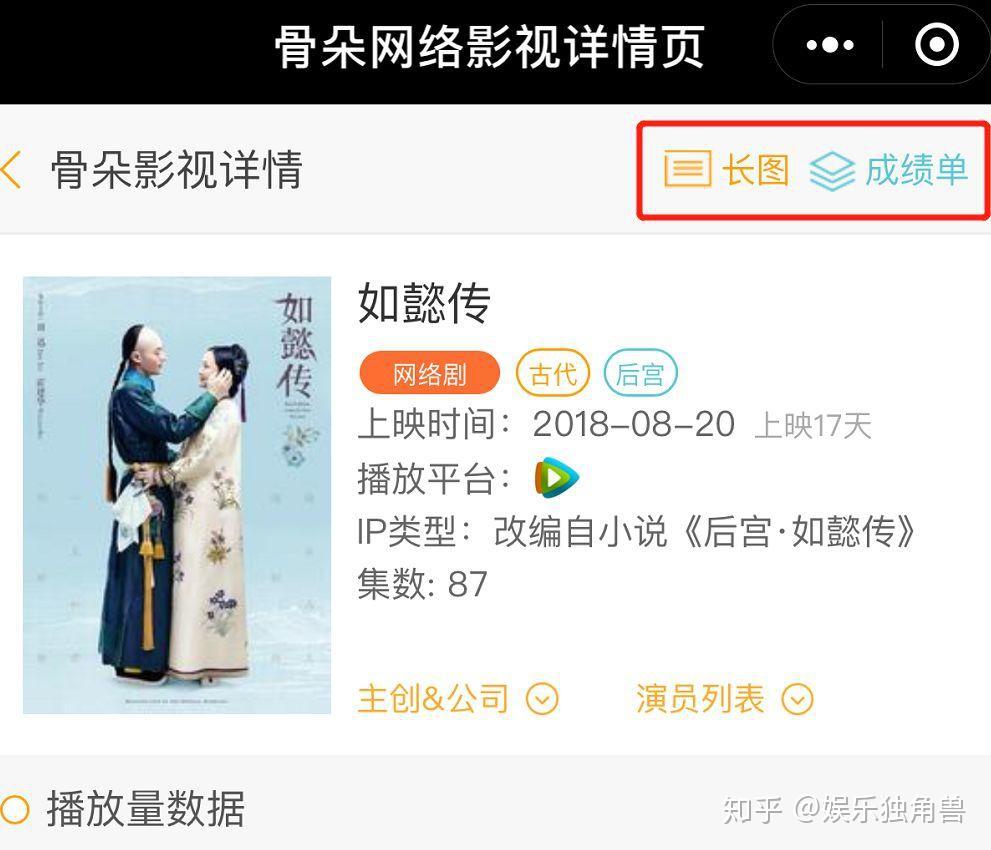Tap the circle icon beside 播放量数据

coord(15,809)
